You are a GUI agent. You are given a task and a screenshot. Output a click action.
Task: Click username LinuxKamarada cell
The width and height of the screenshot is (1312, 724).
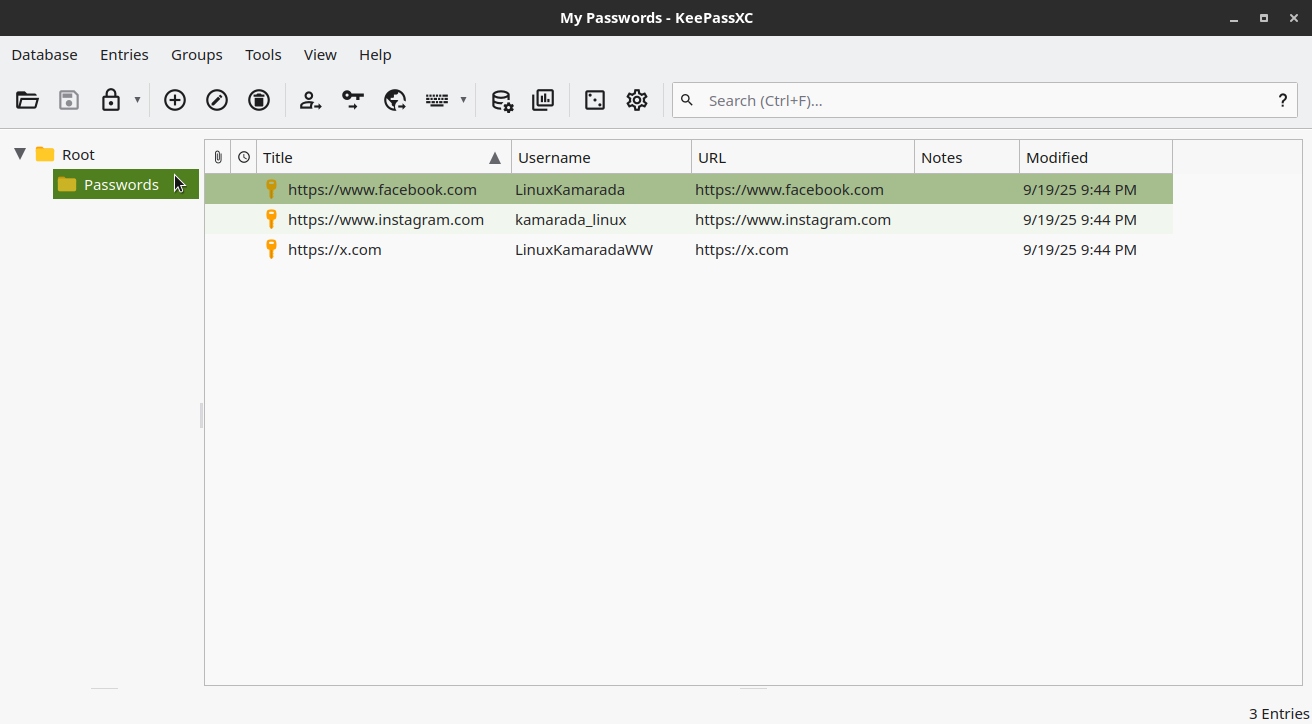[601, 189]
